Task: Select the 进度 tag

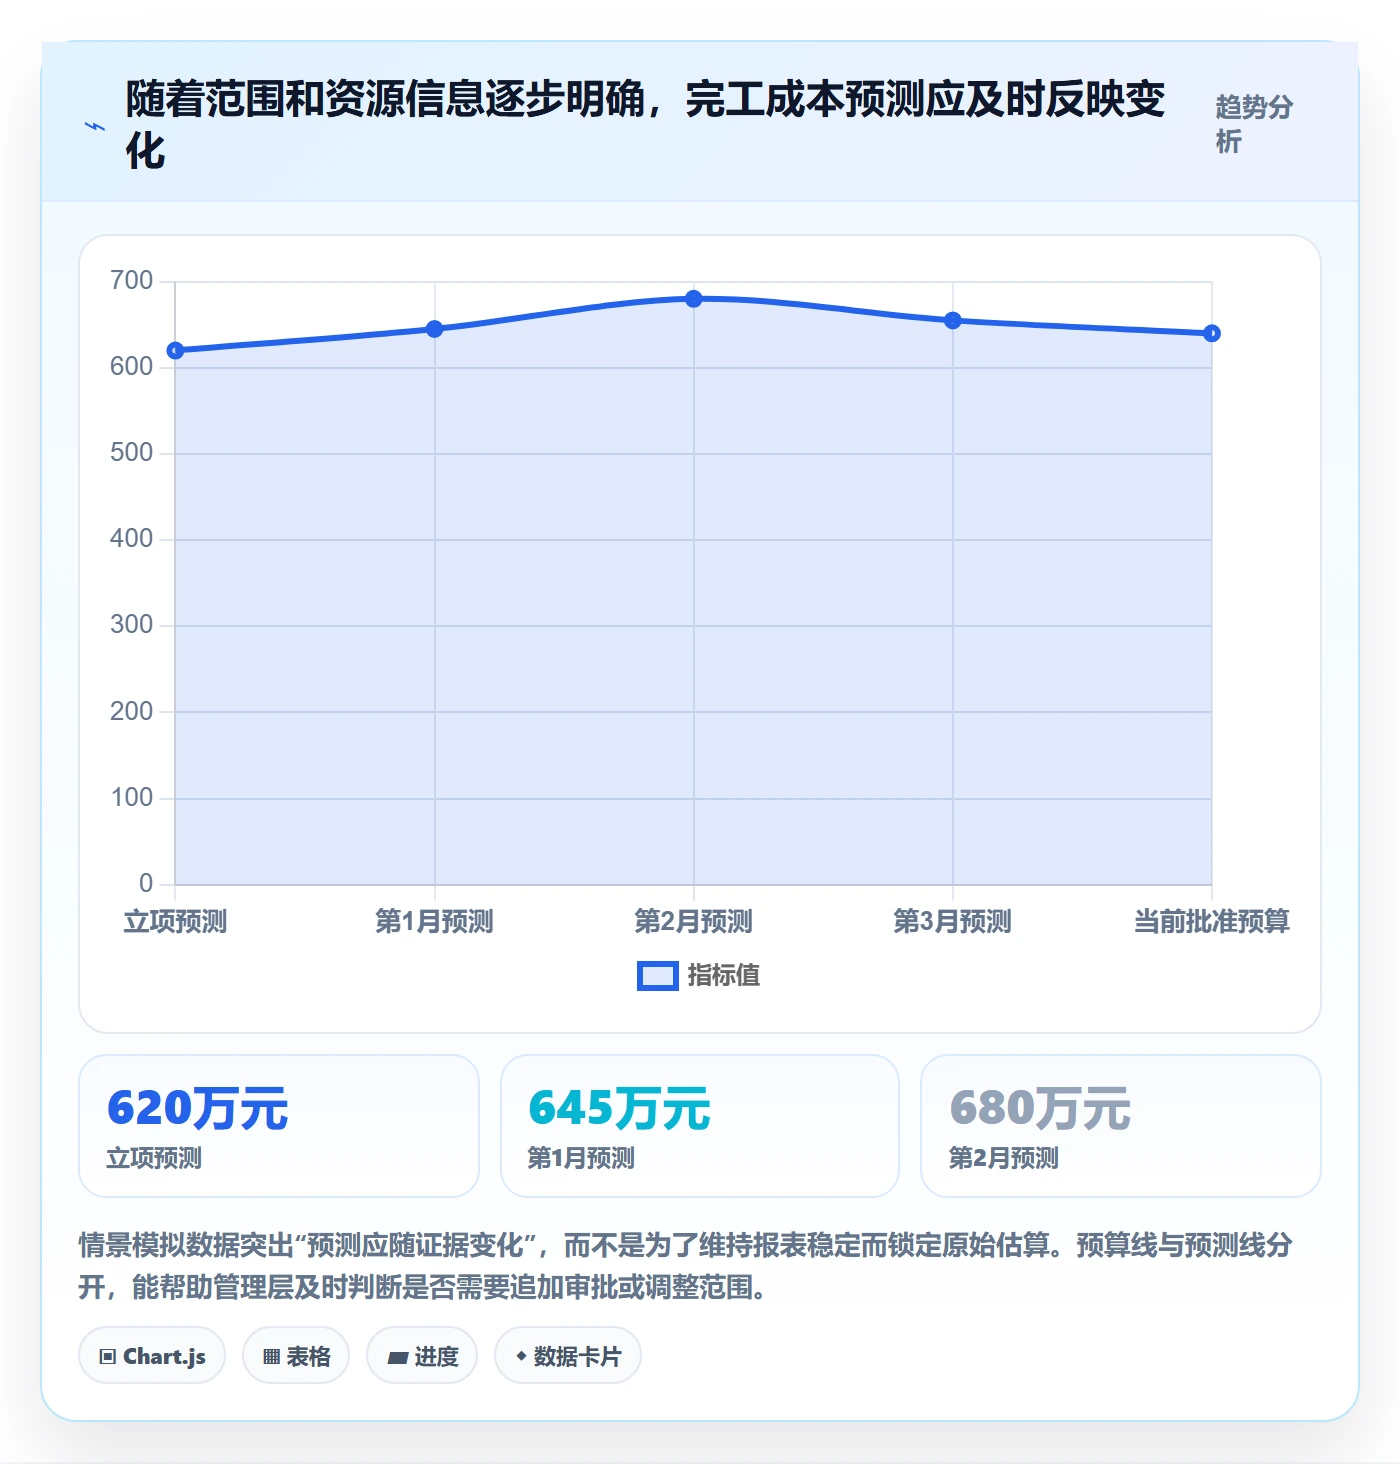Action: pyautogui.click(x=422, y=1356)
